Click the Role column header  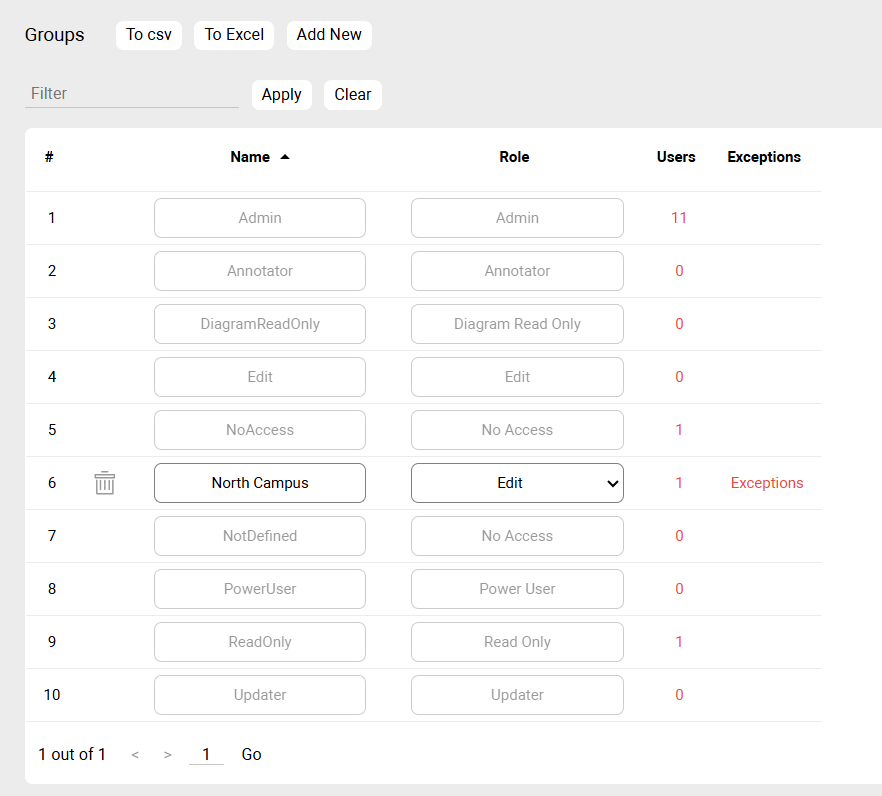(x=514, y=157)
